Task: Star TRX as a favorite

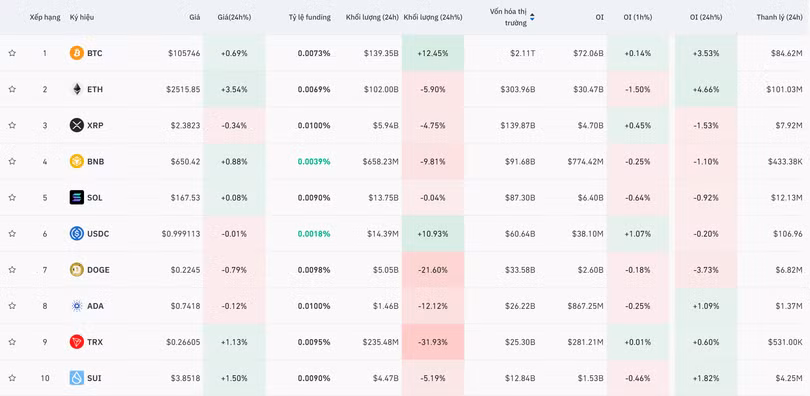Action: [12, 342]
